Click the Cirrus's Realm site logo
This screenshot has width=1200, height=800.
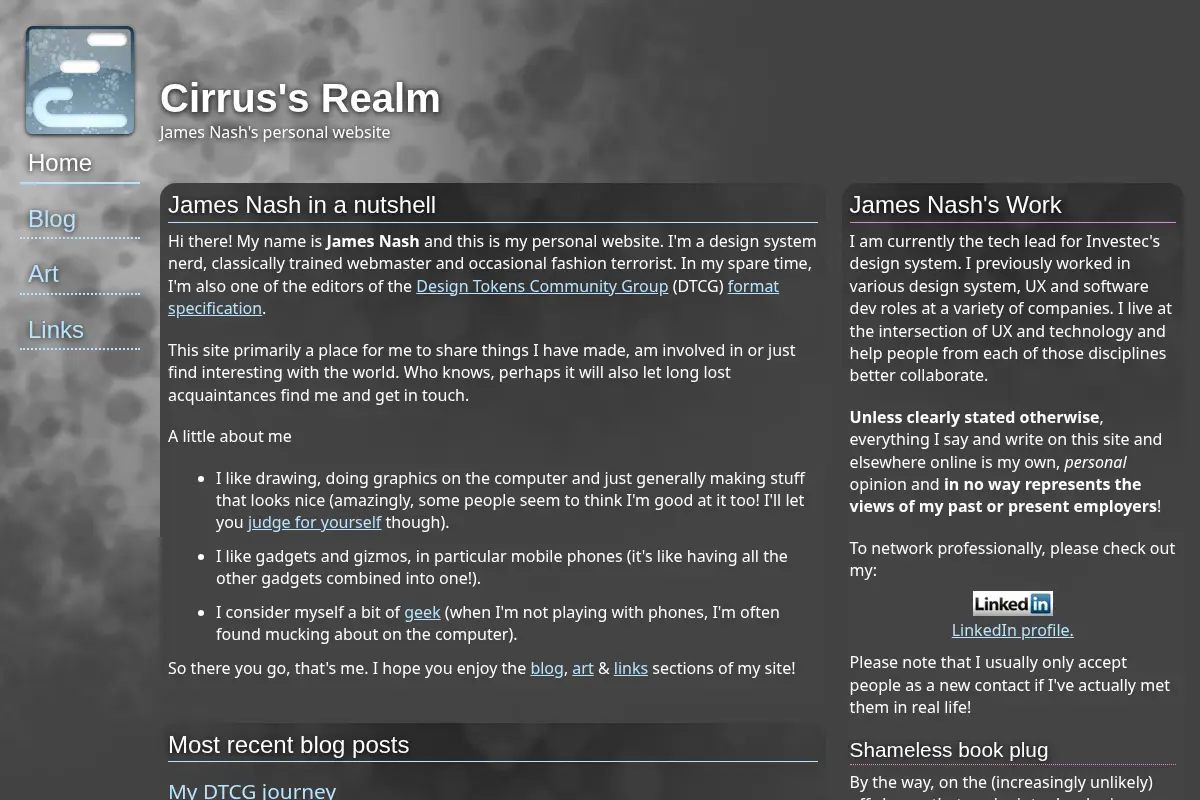pyautogui.click(x=80, y=81)
